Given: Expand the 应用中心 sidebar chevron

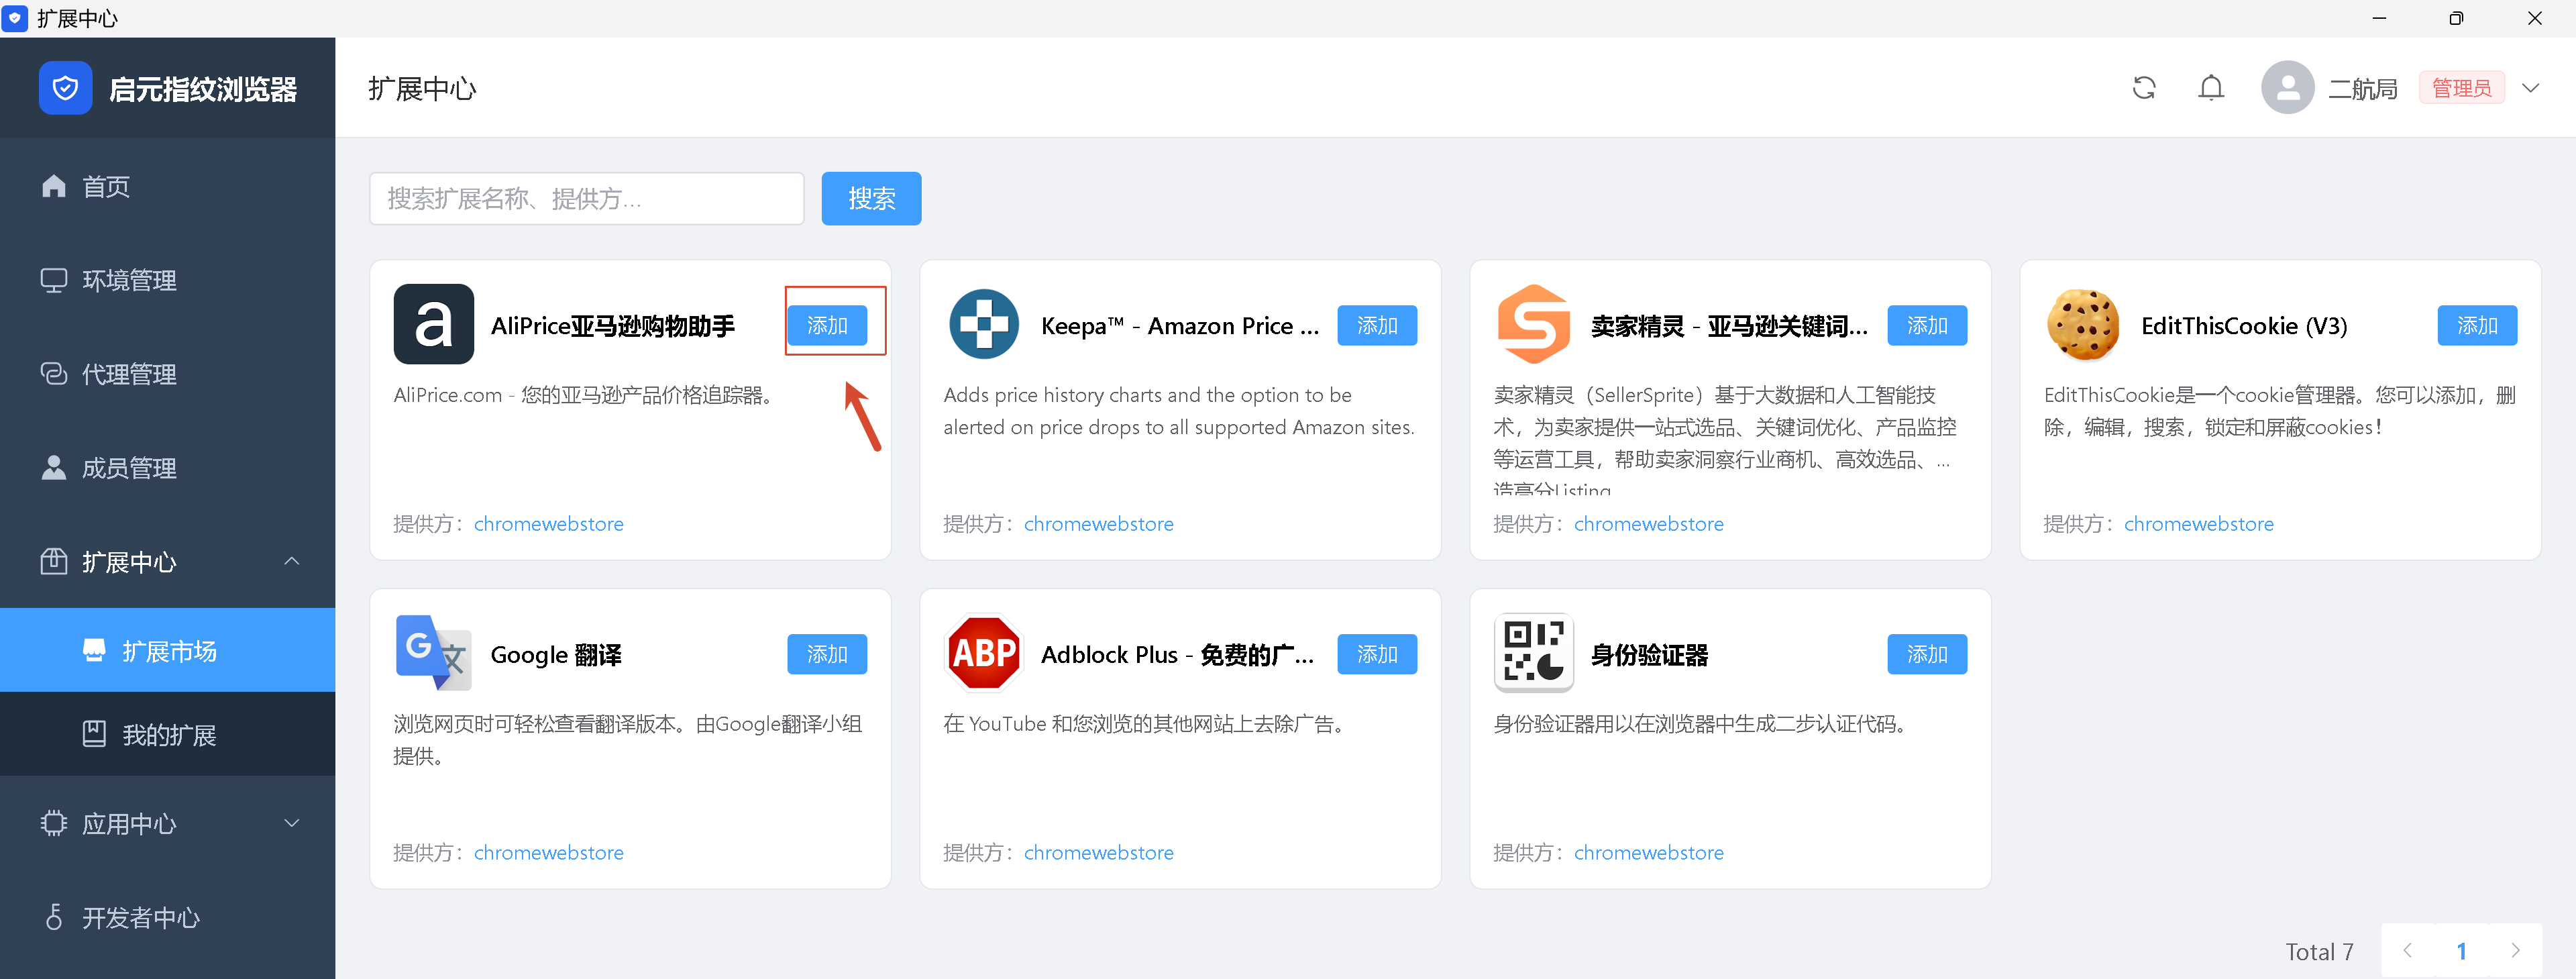Looking at the screenshot, I should (292, 824).
